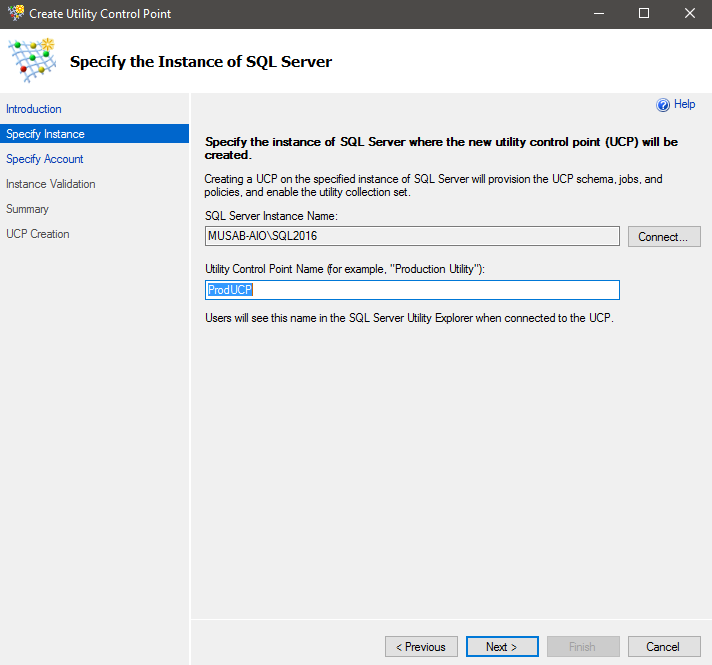This screenshot has height=665, width=712.
Task: Click the Utility Control Point Name field
Action: coord(412,290)
